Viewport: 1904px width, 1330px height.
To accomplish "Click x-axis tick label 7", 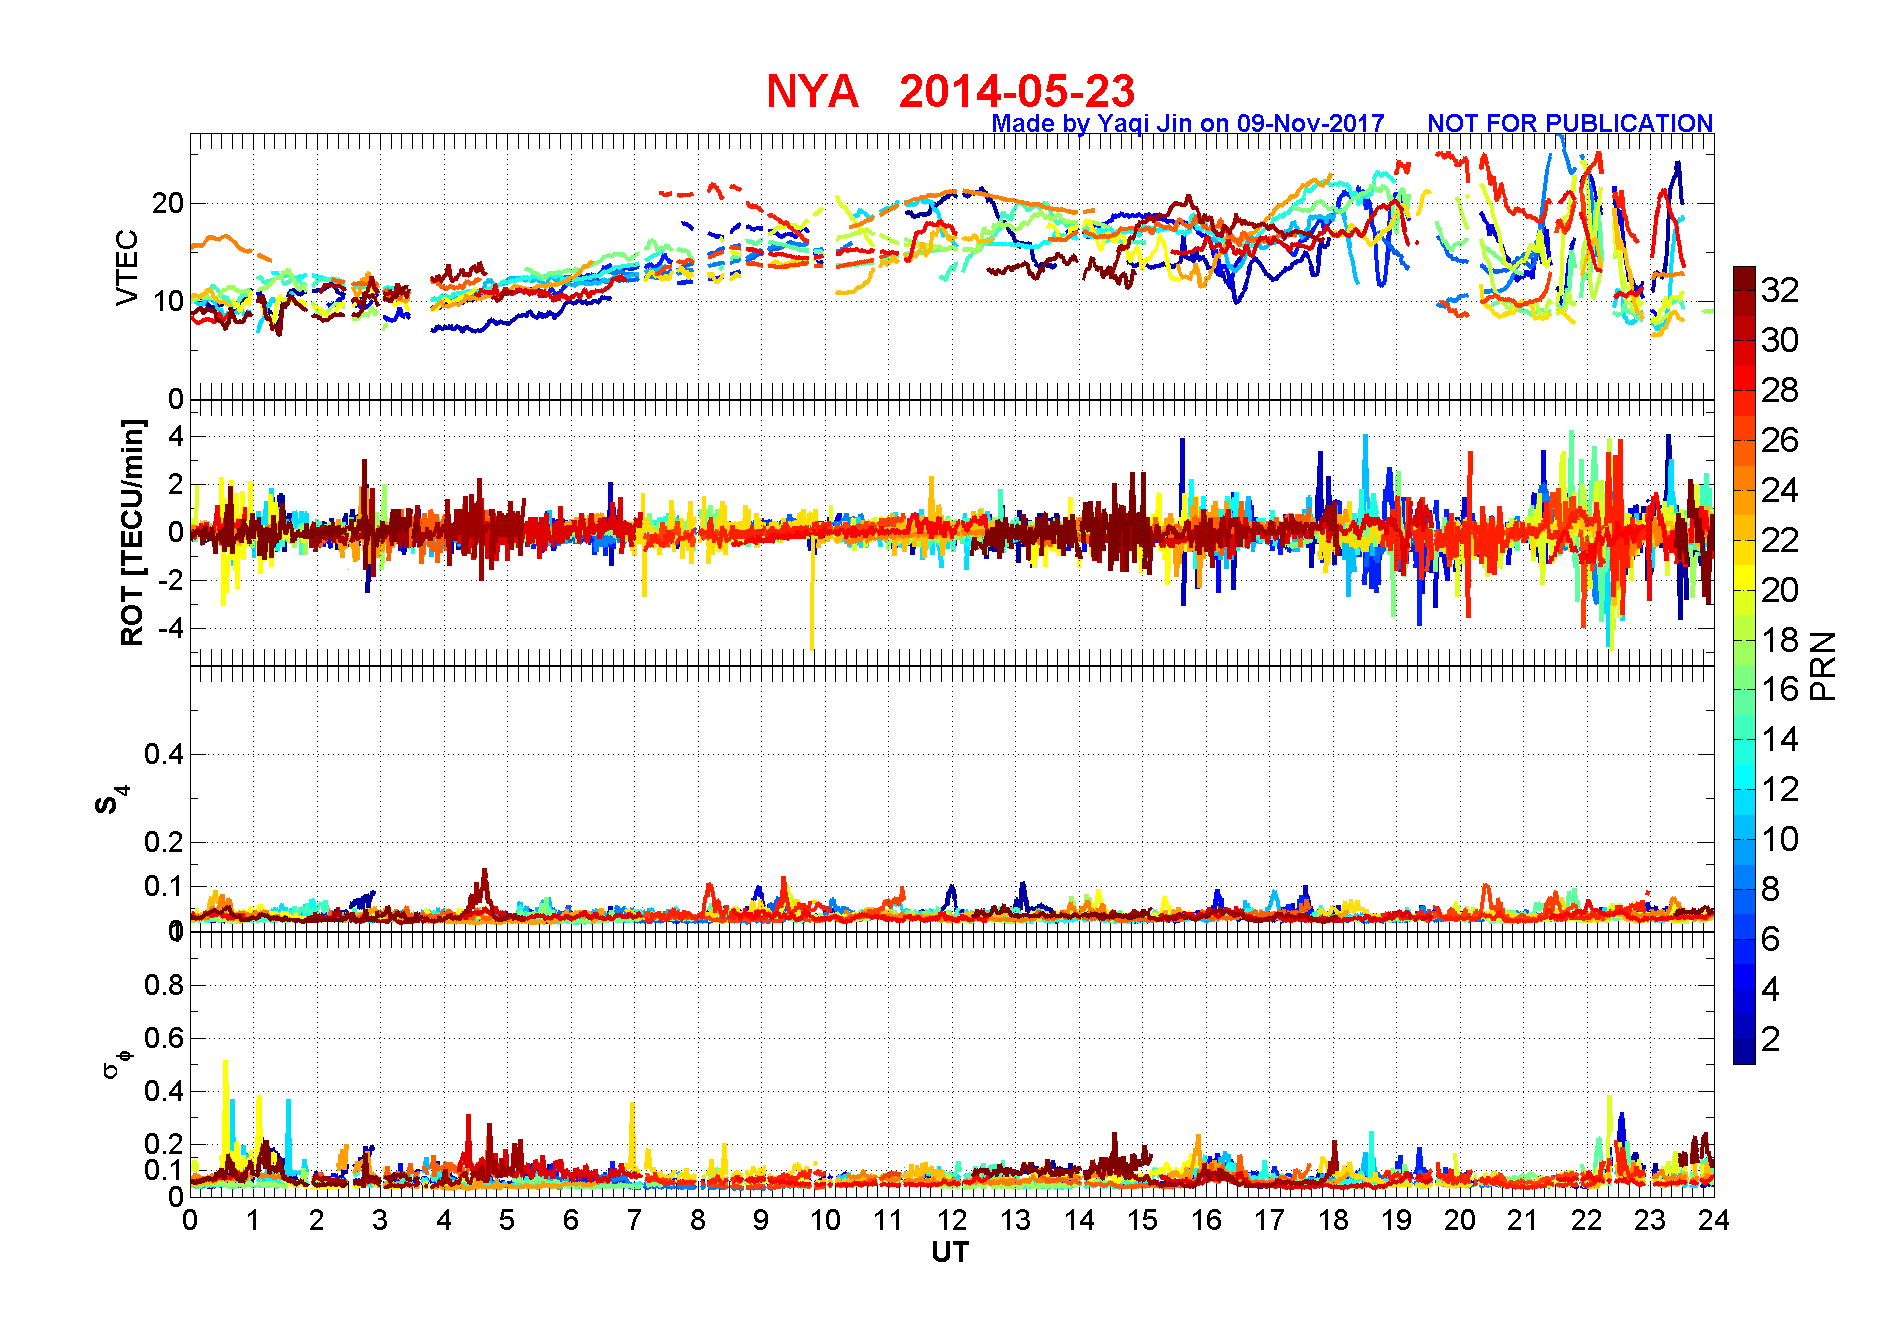I will 634,1220.
